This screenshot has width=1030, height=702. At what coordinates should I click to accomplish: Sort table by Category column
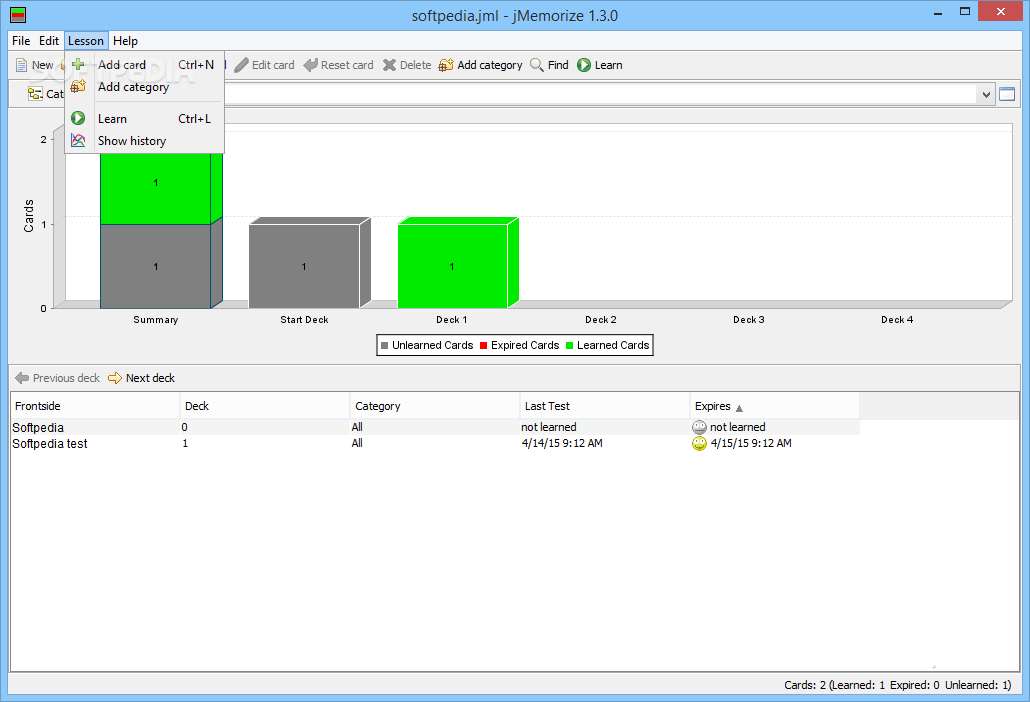click(434, 406)
